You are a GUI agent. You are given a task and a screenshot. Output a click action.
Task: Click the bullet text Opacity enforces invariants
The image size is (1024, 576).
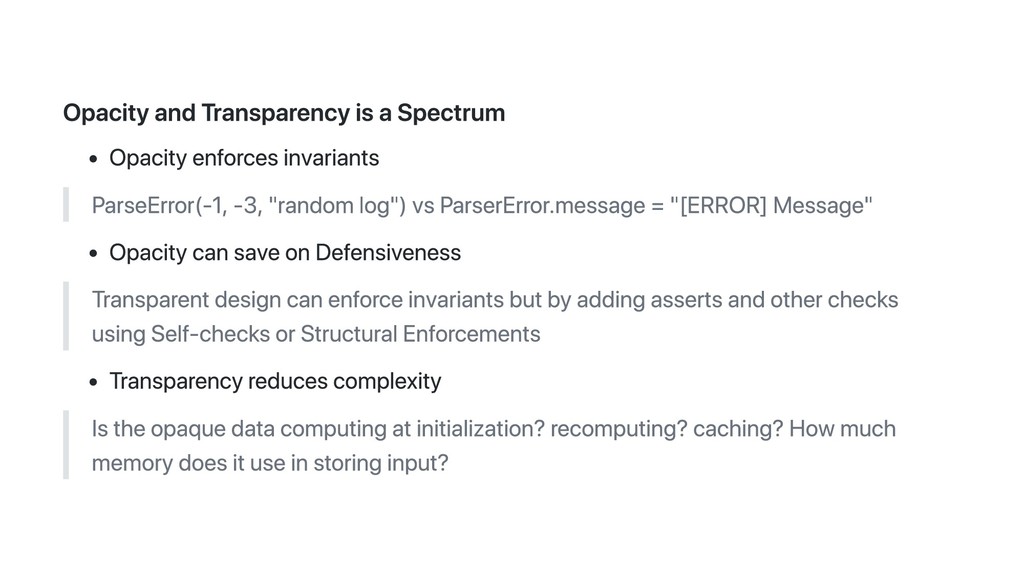pos(244,158)
